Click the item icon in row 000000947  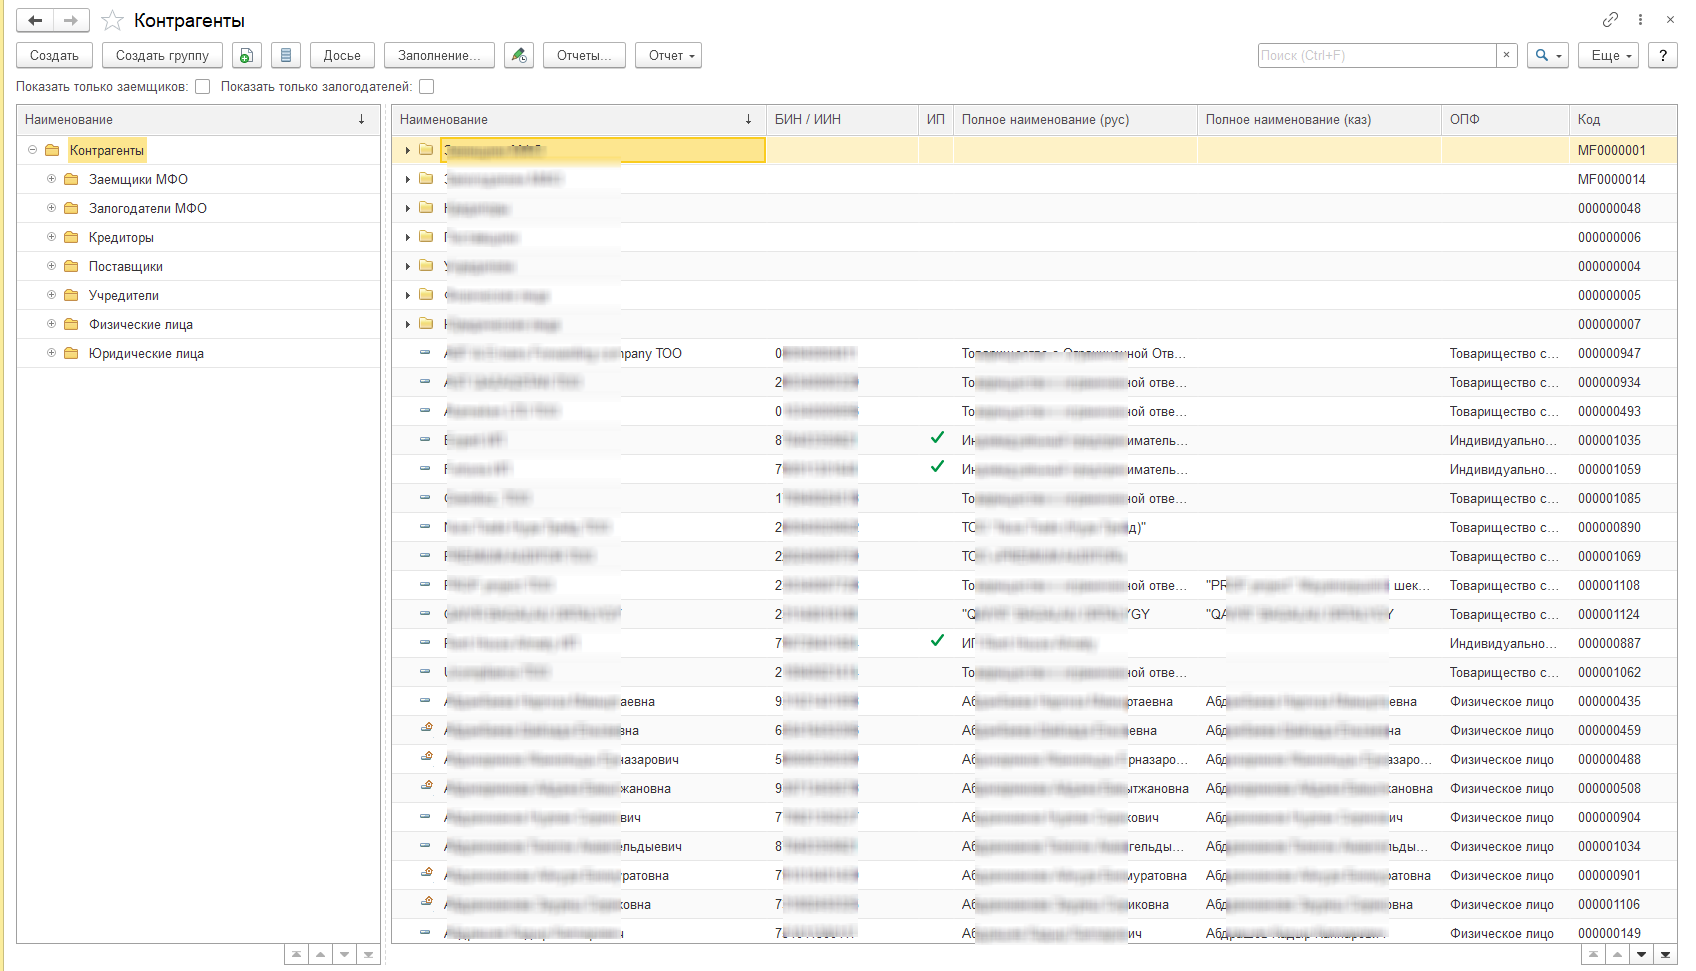click(425, 352)
